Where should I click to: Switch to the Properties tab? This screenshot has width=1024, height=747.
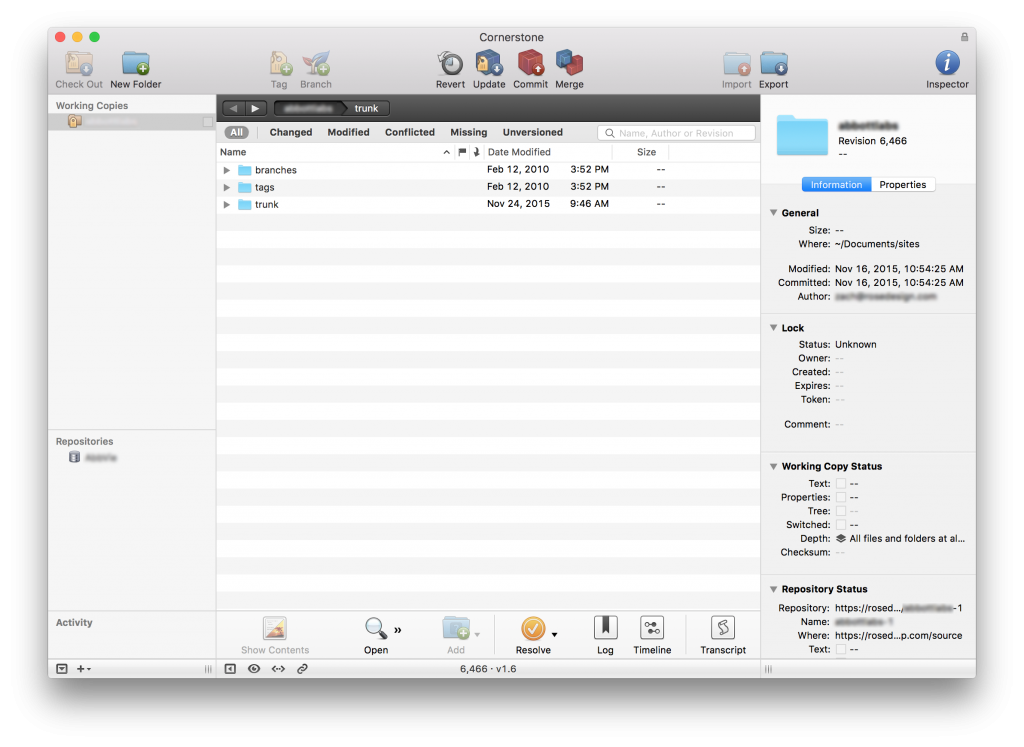903,185
